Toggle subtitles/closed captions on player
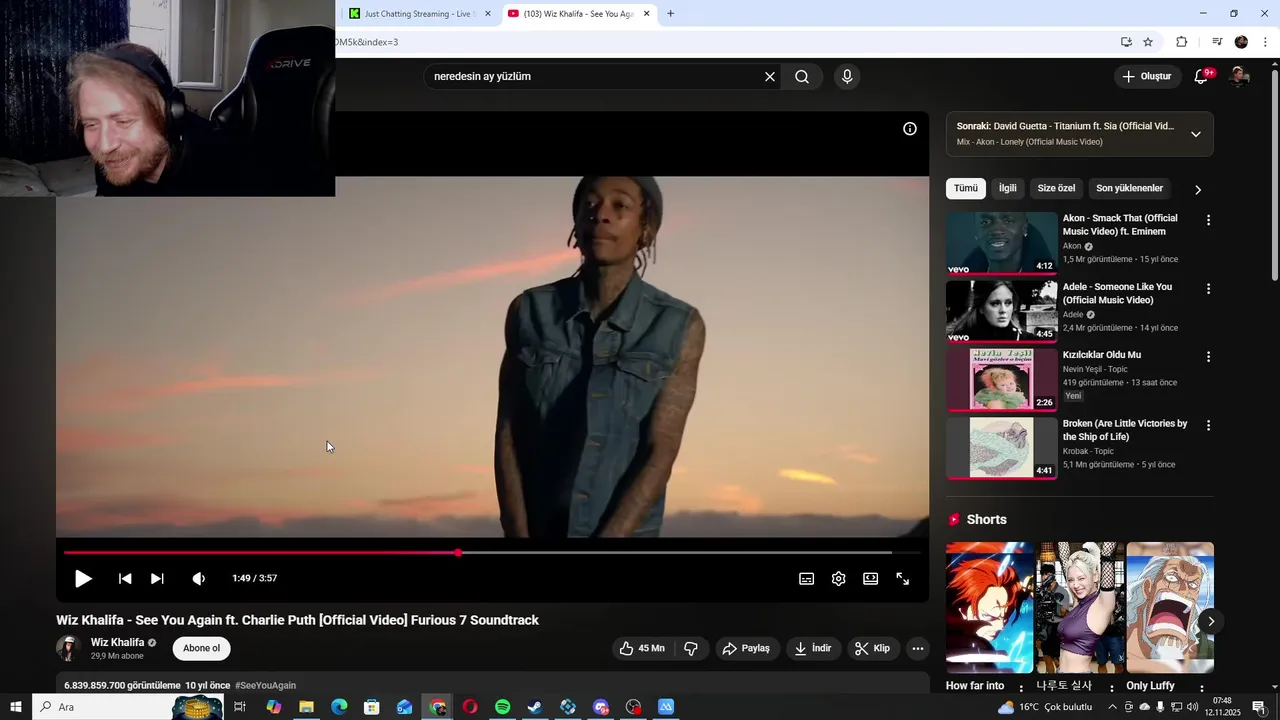 pos(806,579)
